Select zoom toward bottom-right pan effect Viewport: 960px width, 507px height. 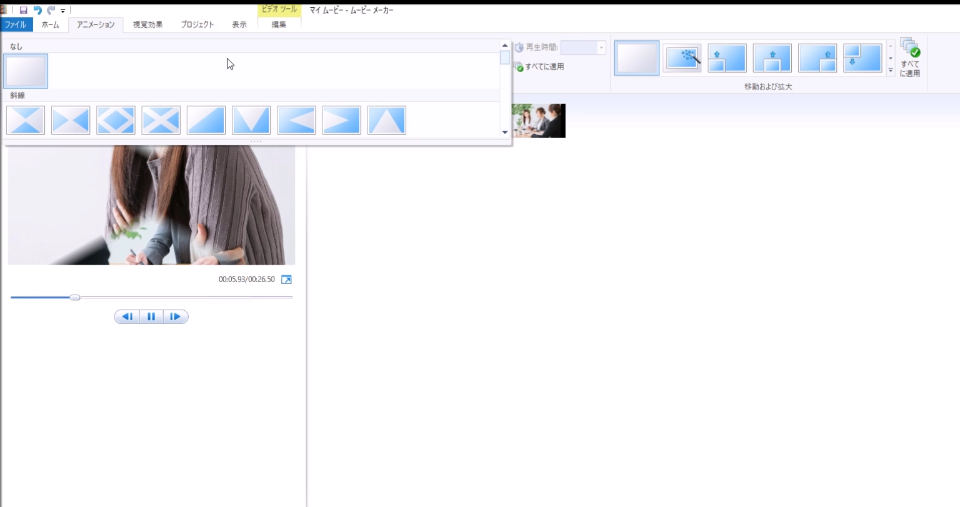point(817,58)
